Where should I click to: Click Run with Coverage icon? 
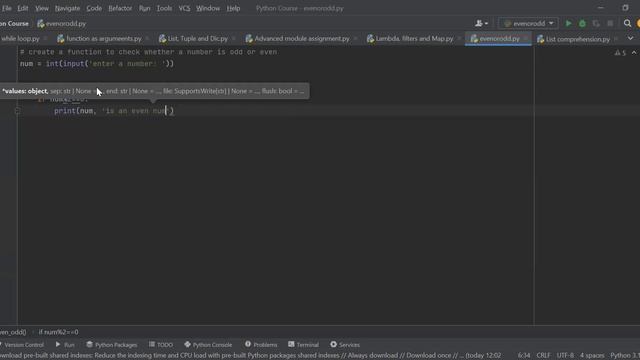(596, 24)
